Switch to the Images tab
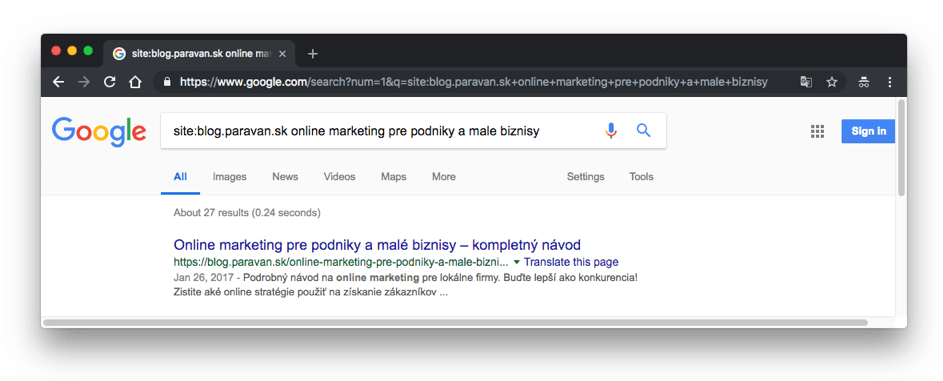 coord(230,177)
